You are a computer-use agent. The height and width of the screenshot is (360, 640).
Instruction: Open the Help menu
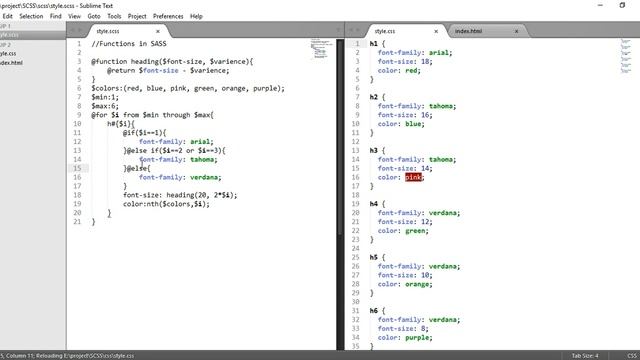196,16
